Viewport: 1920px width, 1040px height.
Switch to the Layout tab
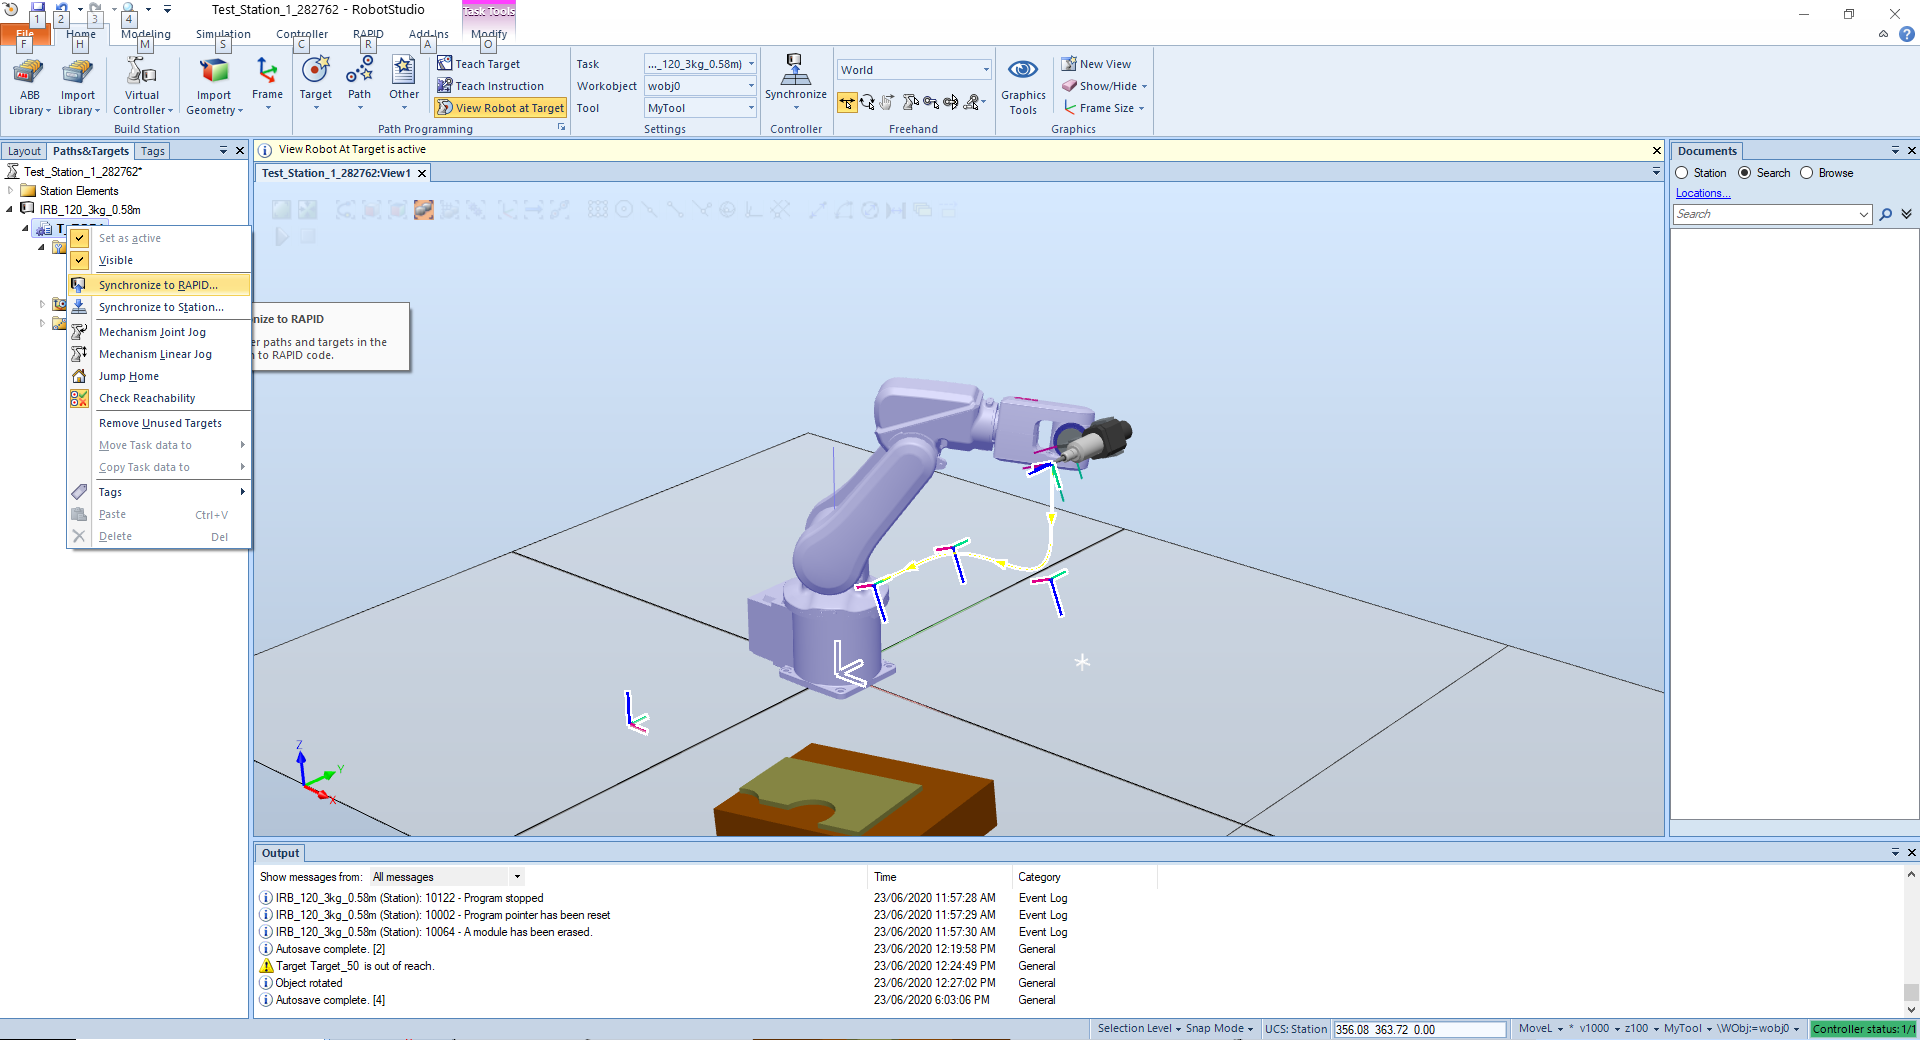tap(24, 151)
